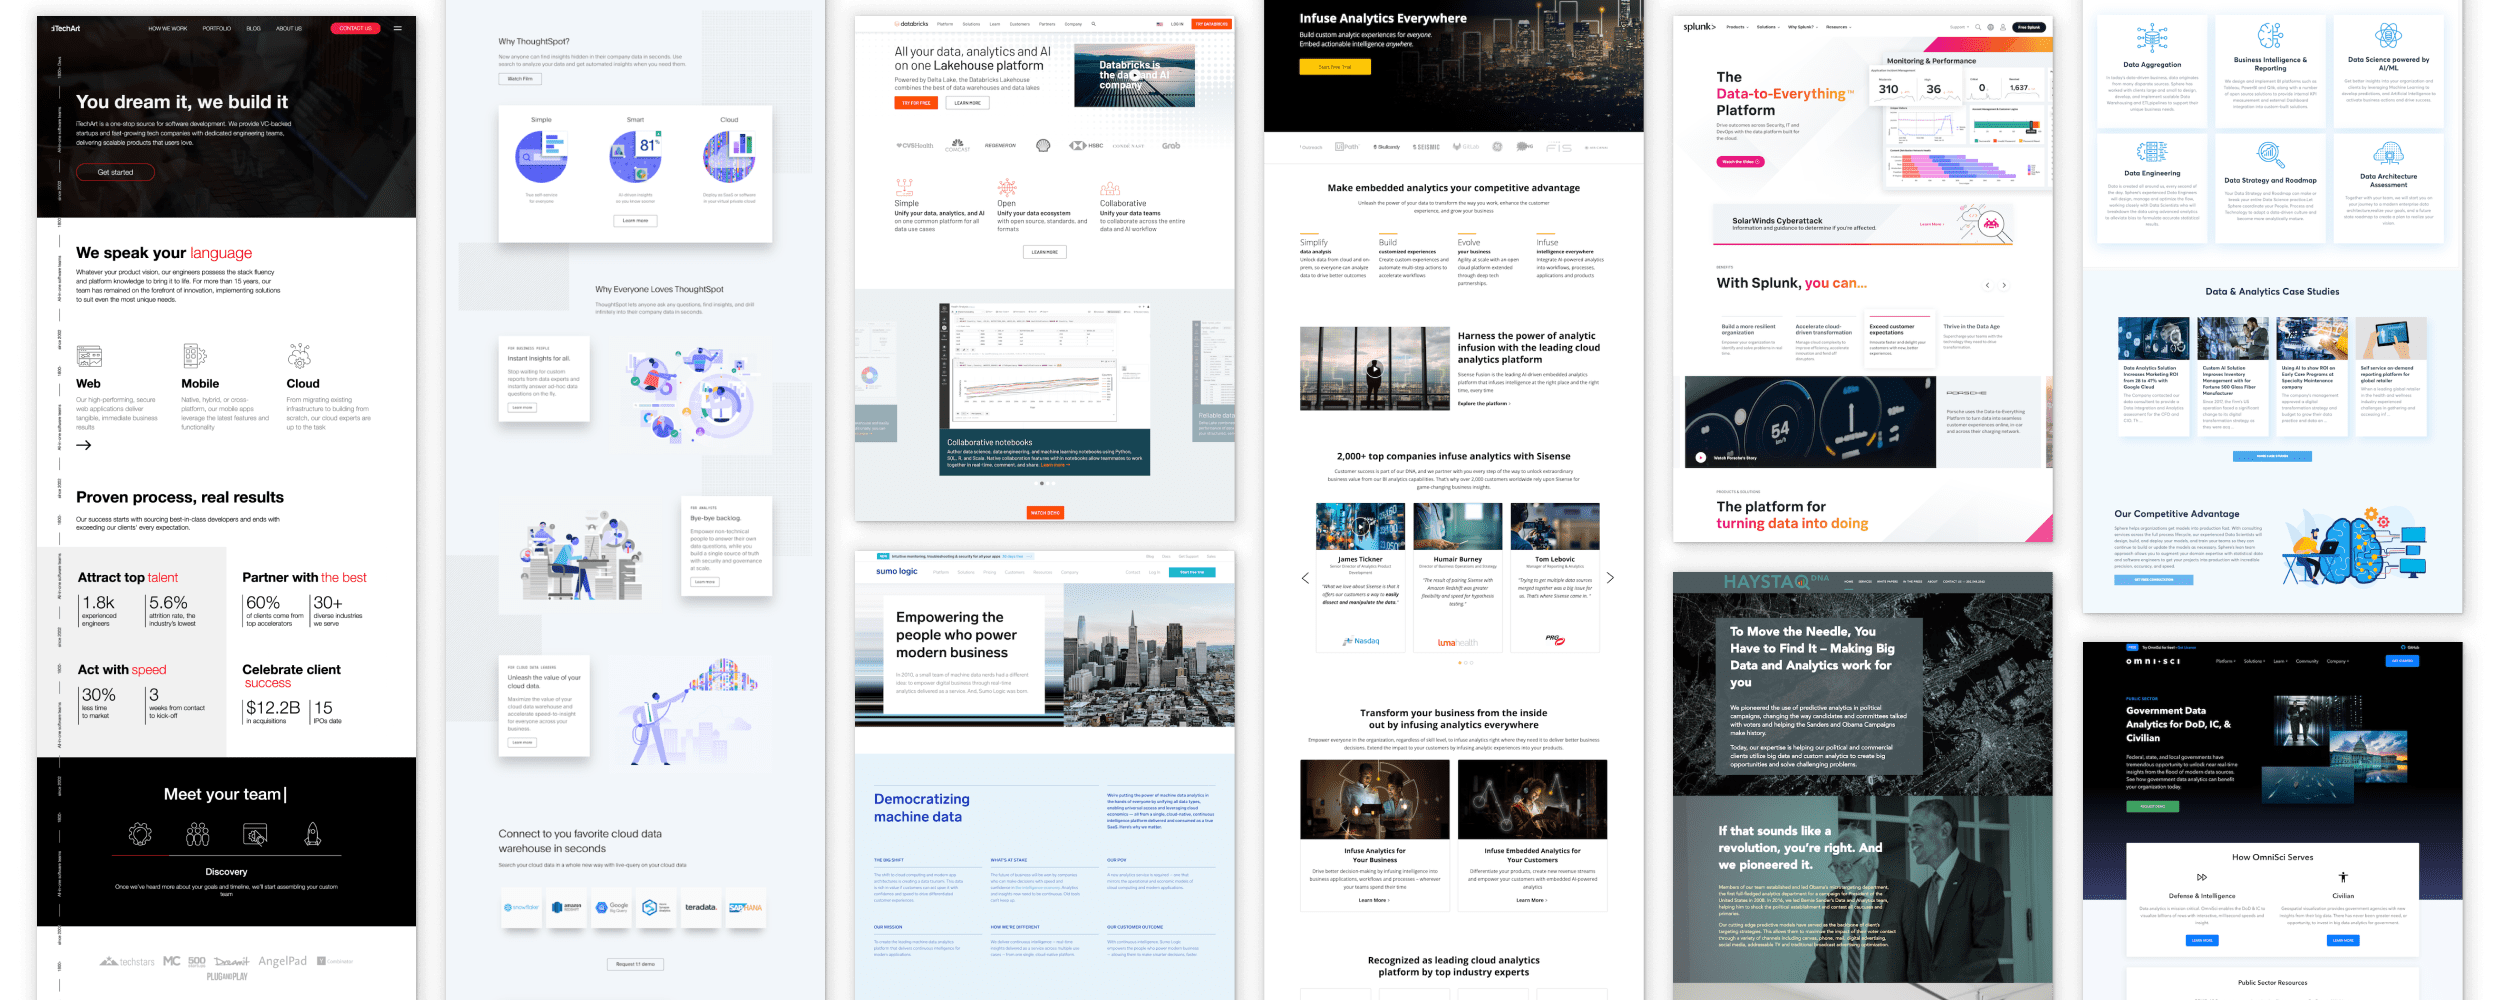The image size is (2500, 1000).
Task: Open Why Splunk dropdown in nav
Action: tap(1802, 27)
